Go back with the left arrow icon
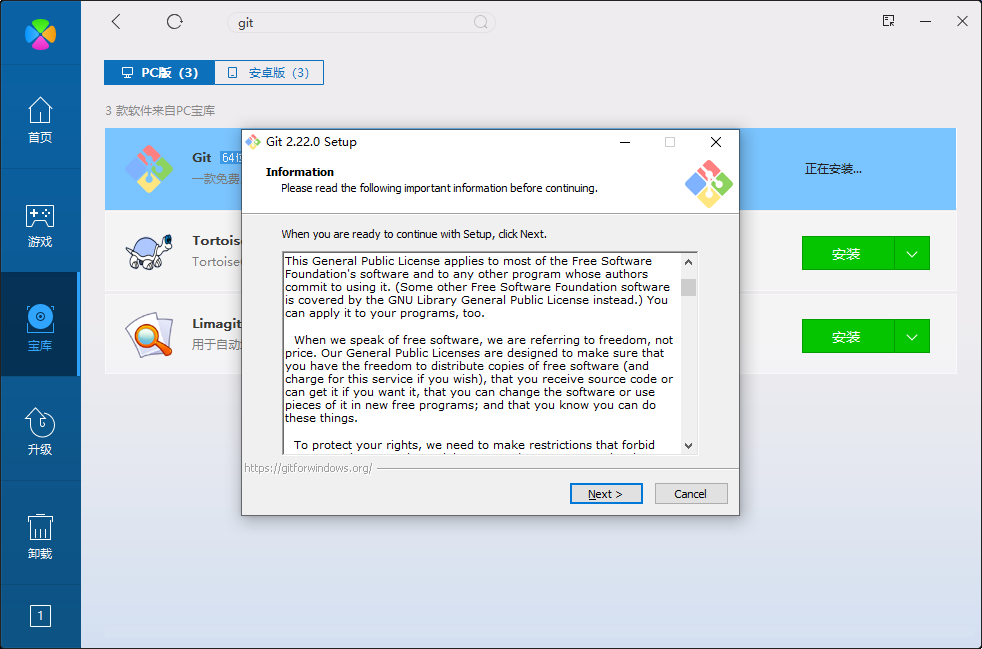The height and width of the screenshot is (649, 982). 116,22
